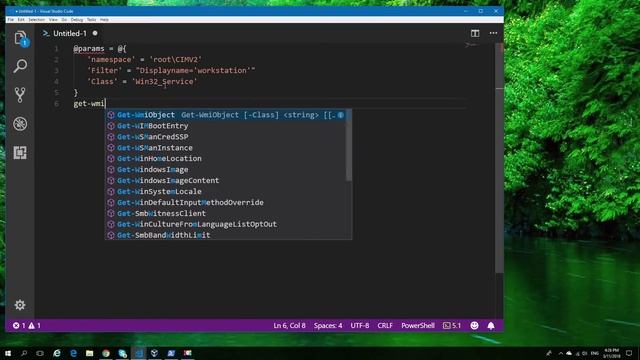
Task: Launch Internet Explorer from the taskbar
Action: [x=57, y=353]
